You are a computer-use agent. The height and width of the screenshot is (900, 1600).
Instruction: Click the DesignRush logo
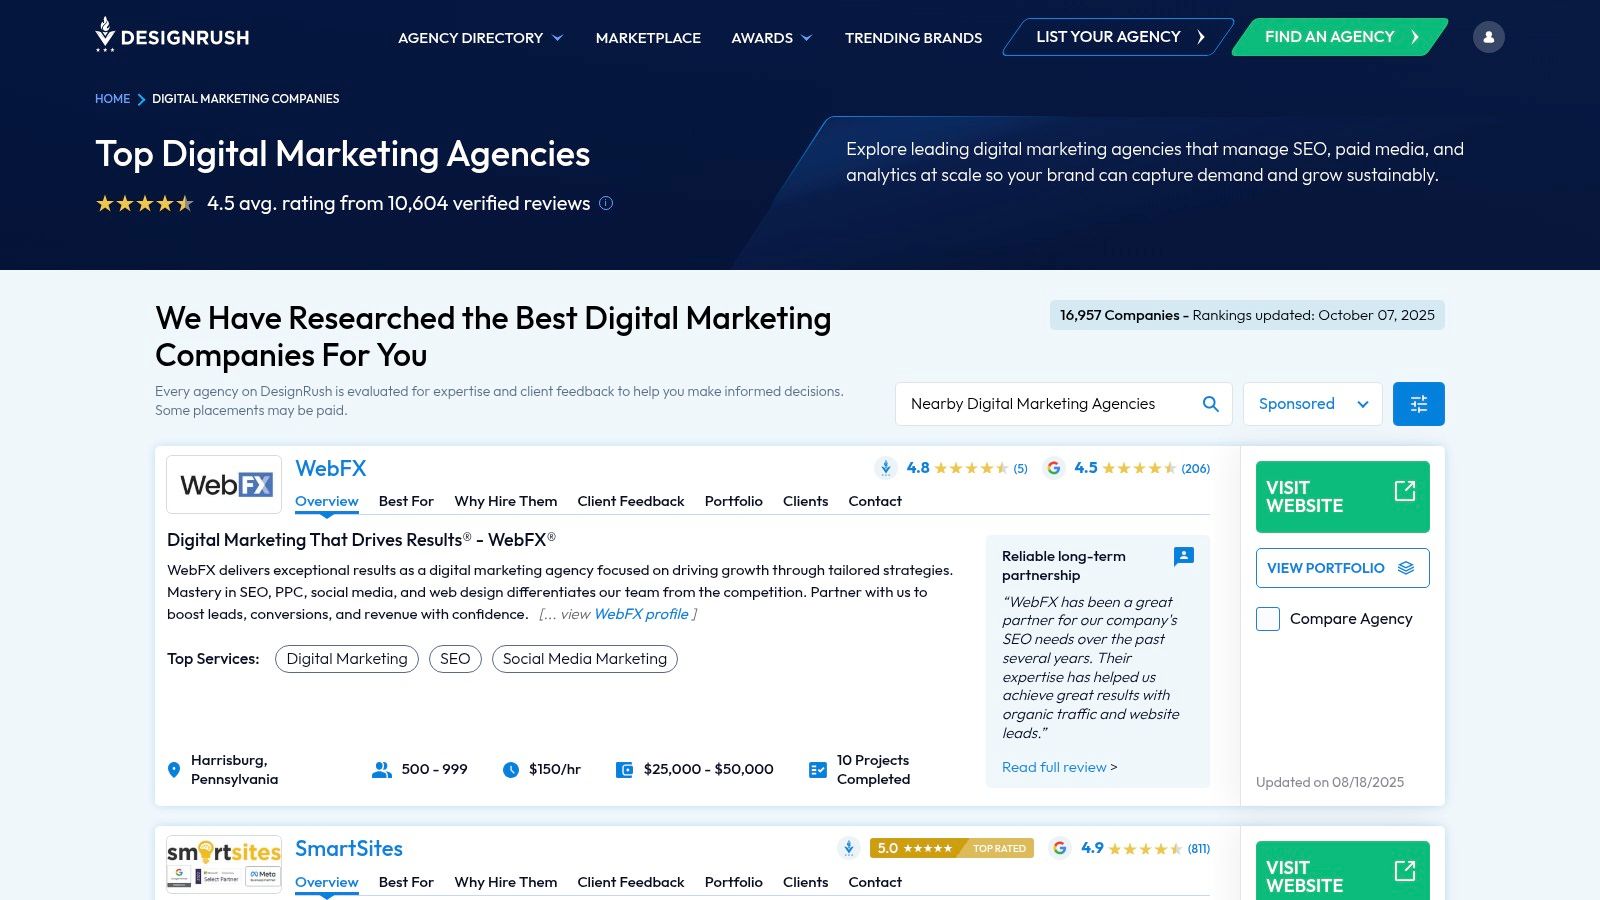point(172,35)
